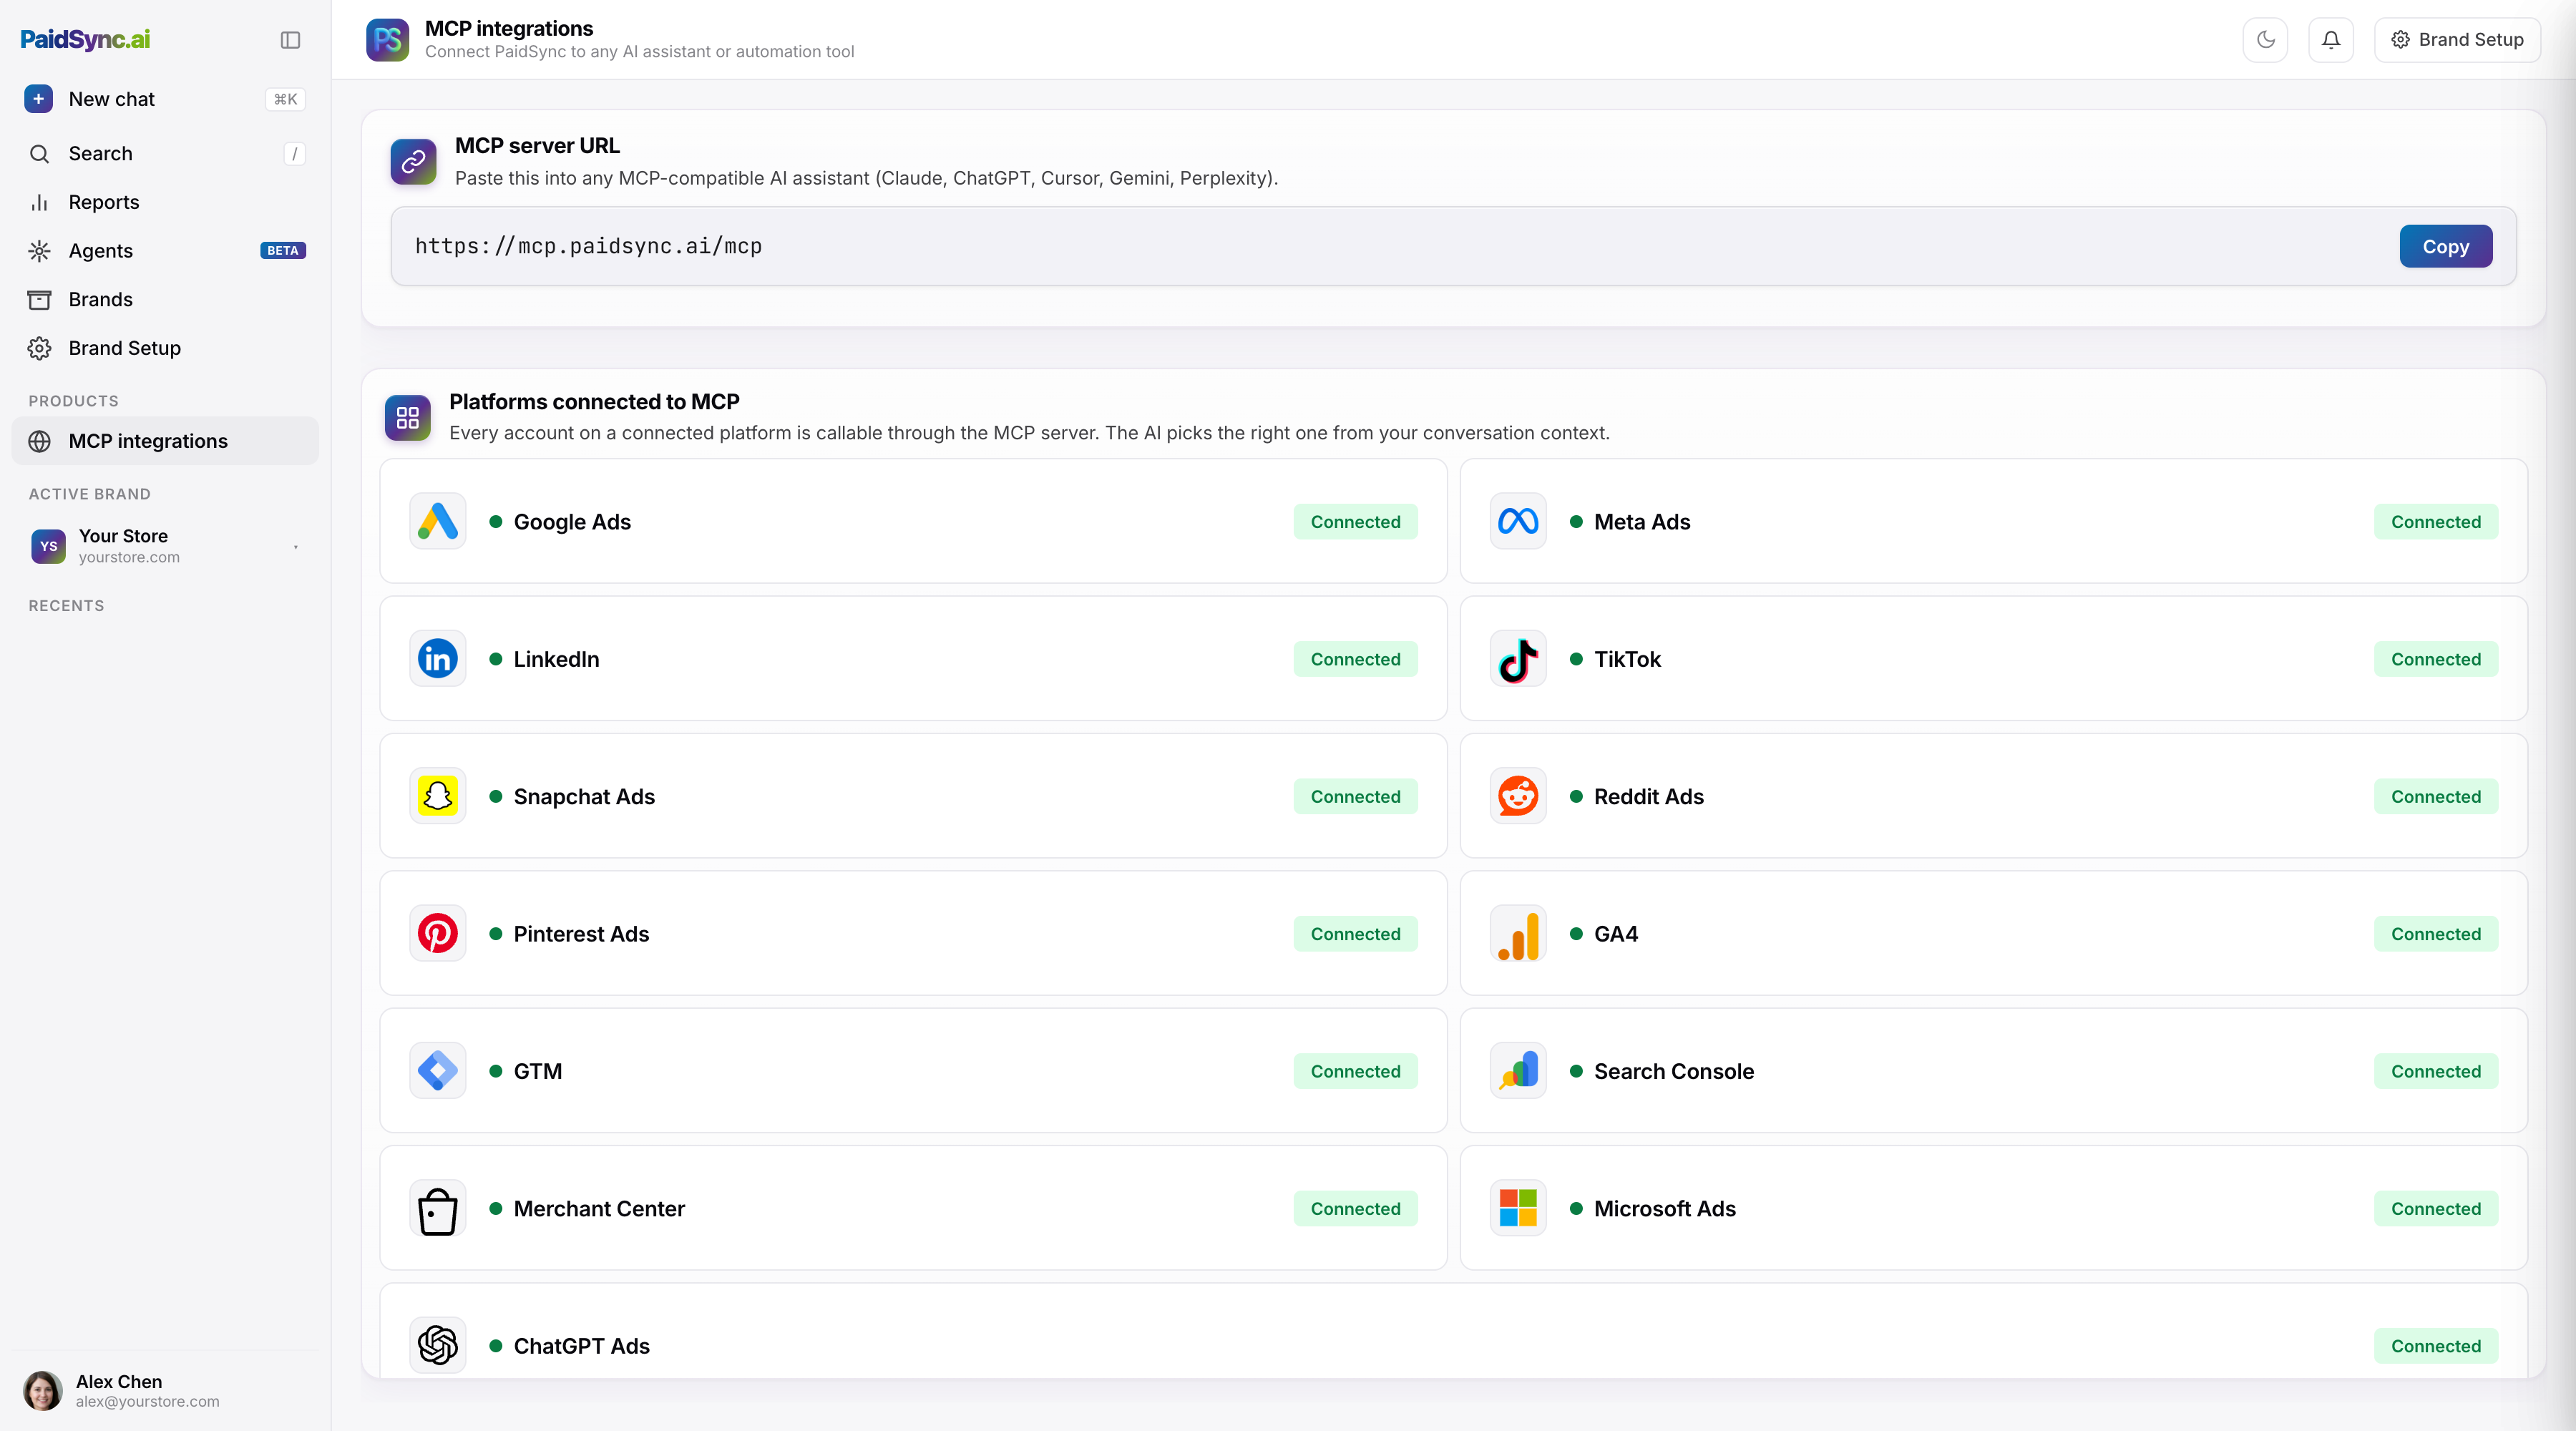Click the YS brand avatar
The image size is (2576, 1431).
coord(48,546)
